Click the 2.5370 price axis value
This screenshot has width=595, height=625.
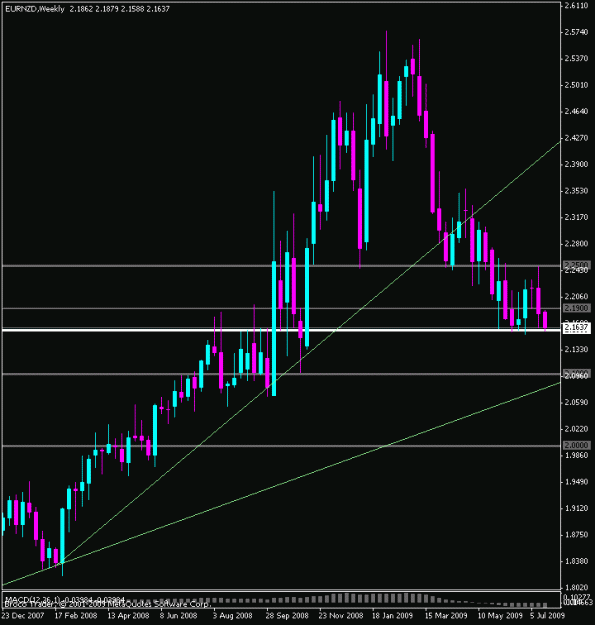point(576,58)
